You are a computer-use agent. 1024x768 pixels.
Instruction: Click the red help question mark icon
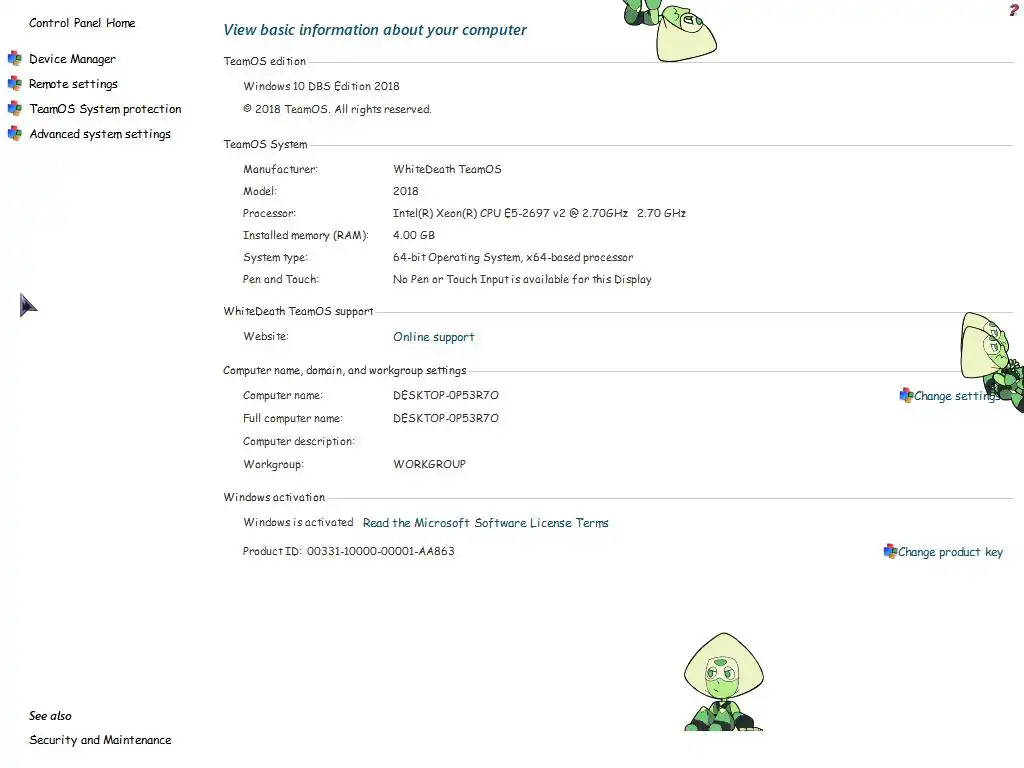pyautogui.click(x=1014, y=9)
